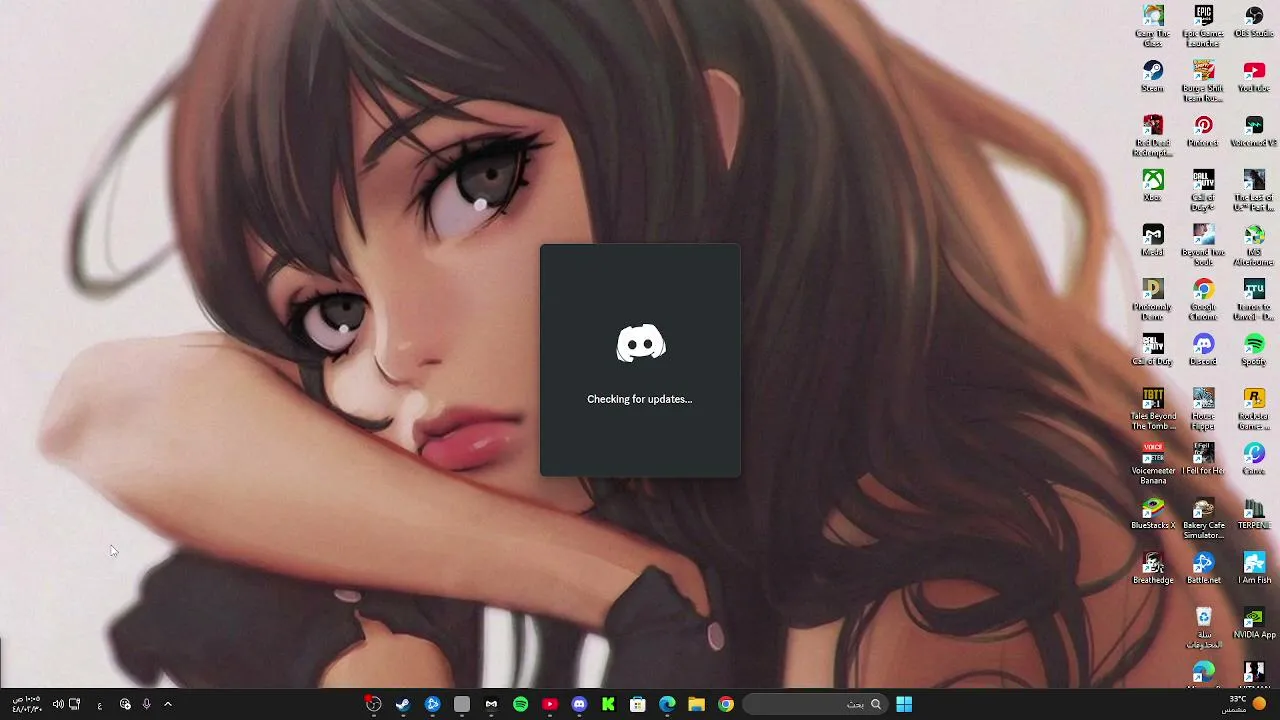
Task: Select the Steam desktop shortcut
Action: click(x=1153, y=77)
